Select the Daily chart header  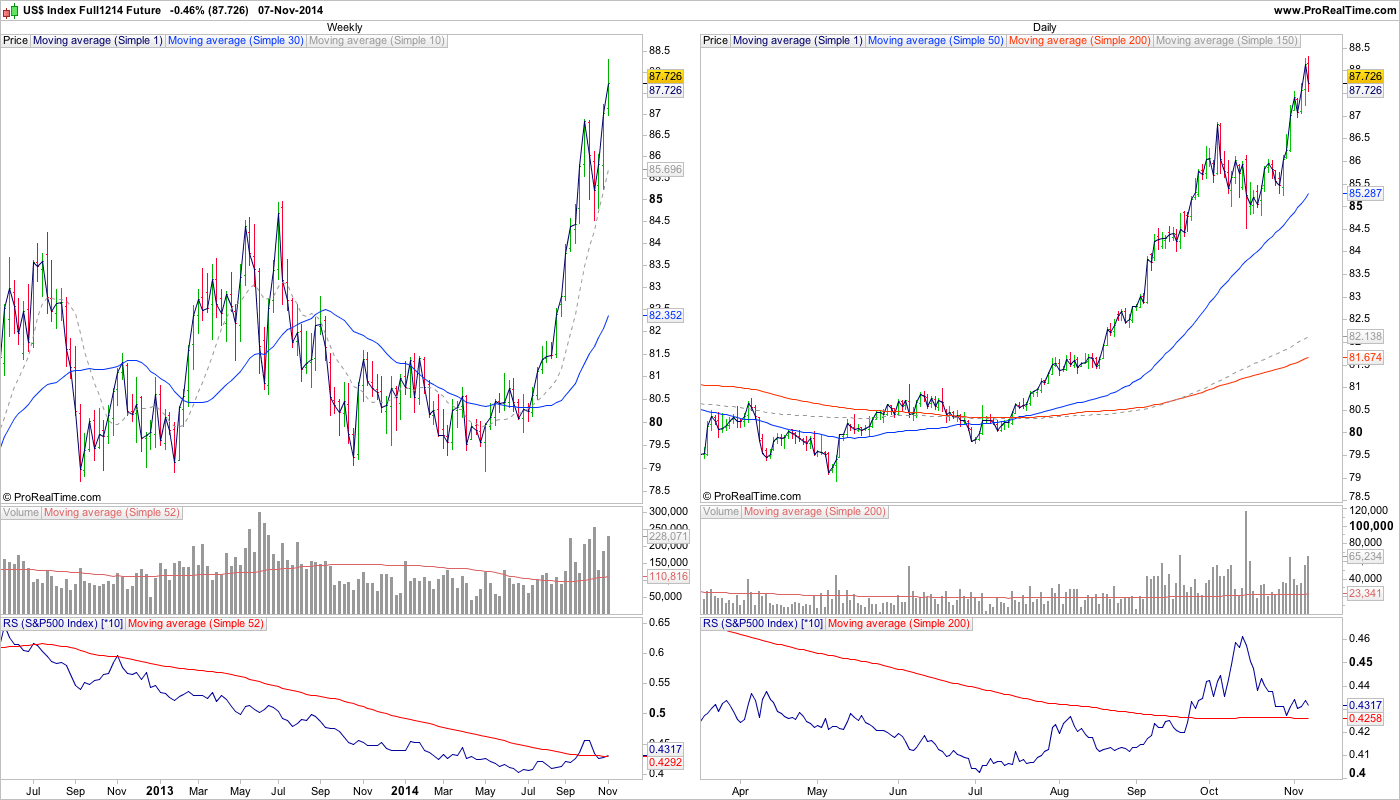pyautogui.click(x=1044, y=27)
